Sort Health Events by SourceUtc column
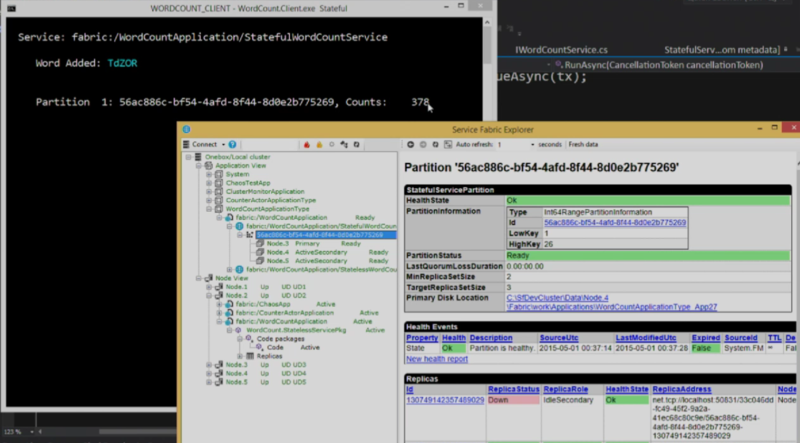Screen dimensions: 800x443 tap(559, 338)
